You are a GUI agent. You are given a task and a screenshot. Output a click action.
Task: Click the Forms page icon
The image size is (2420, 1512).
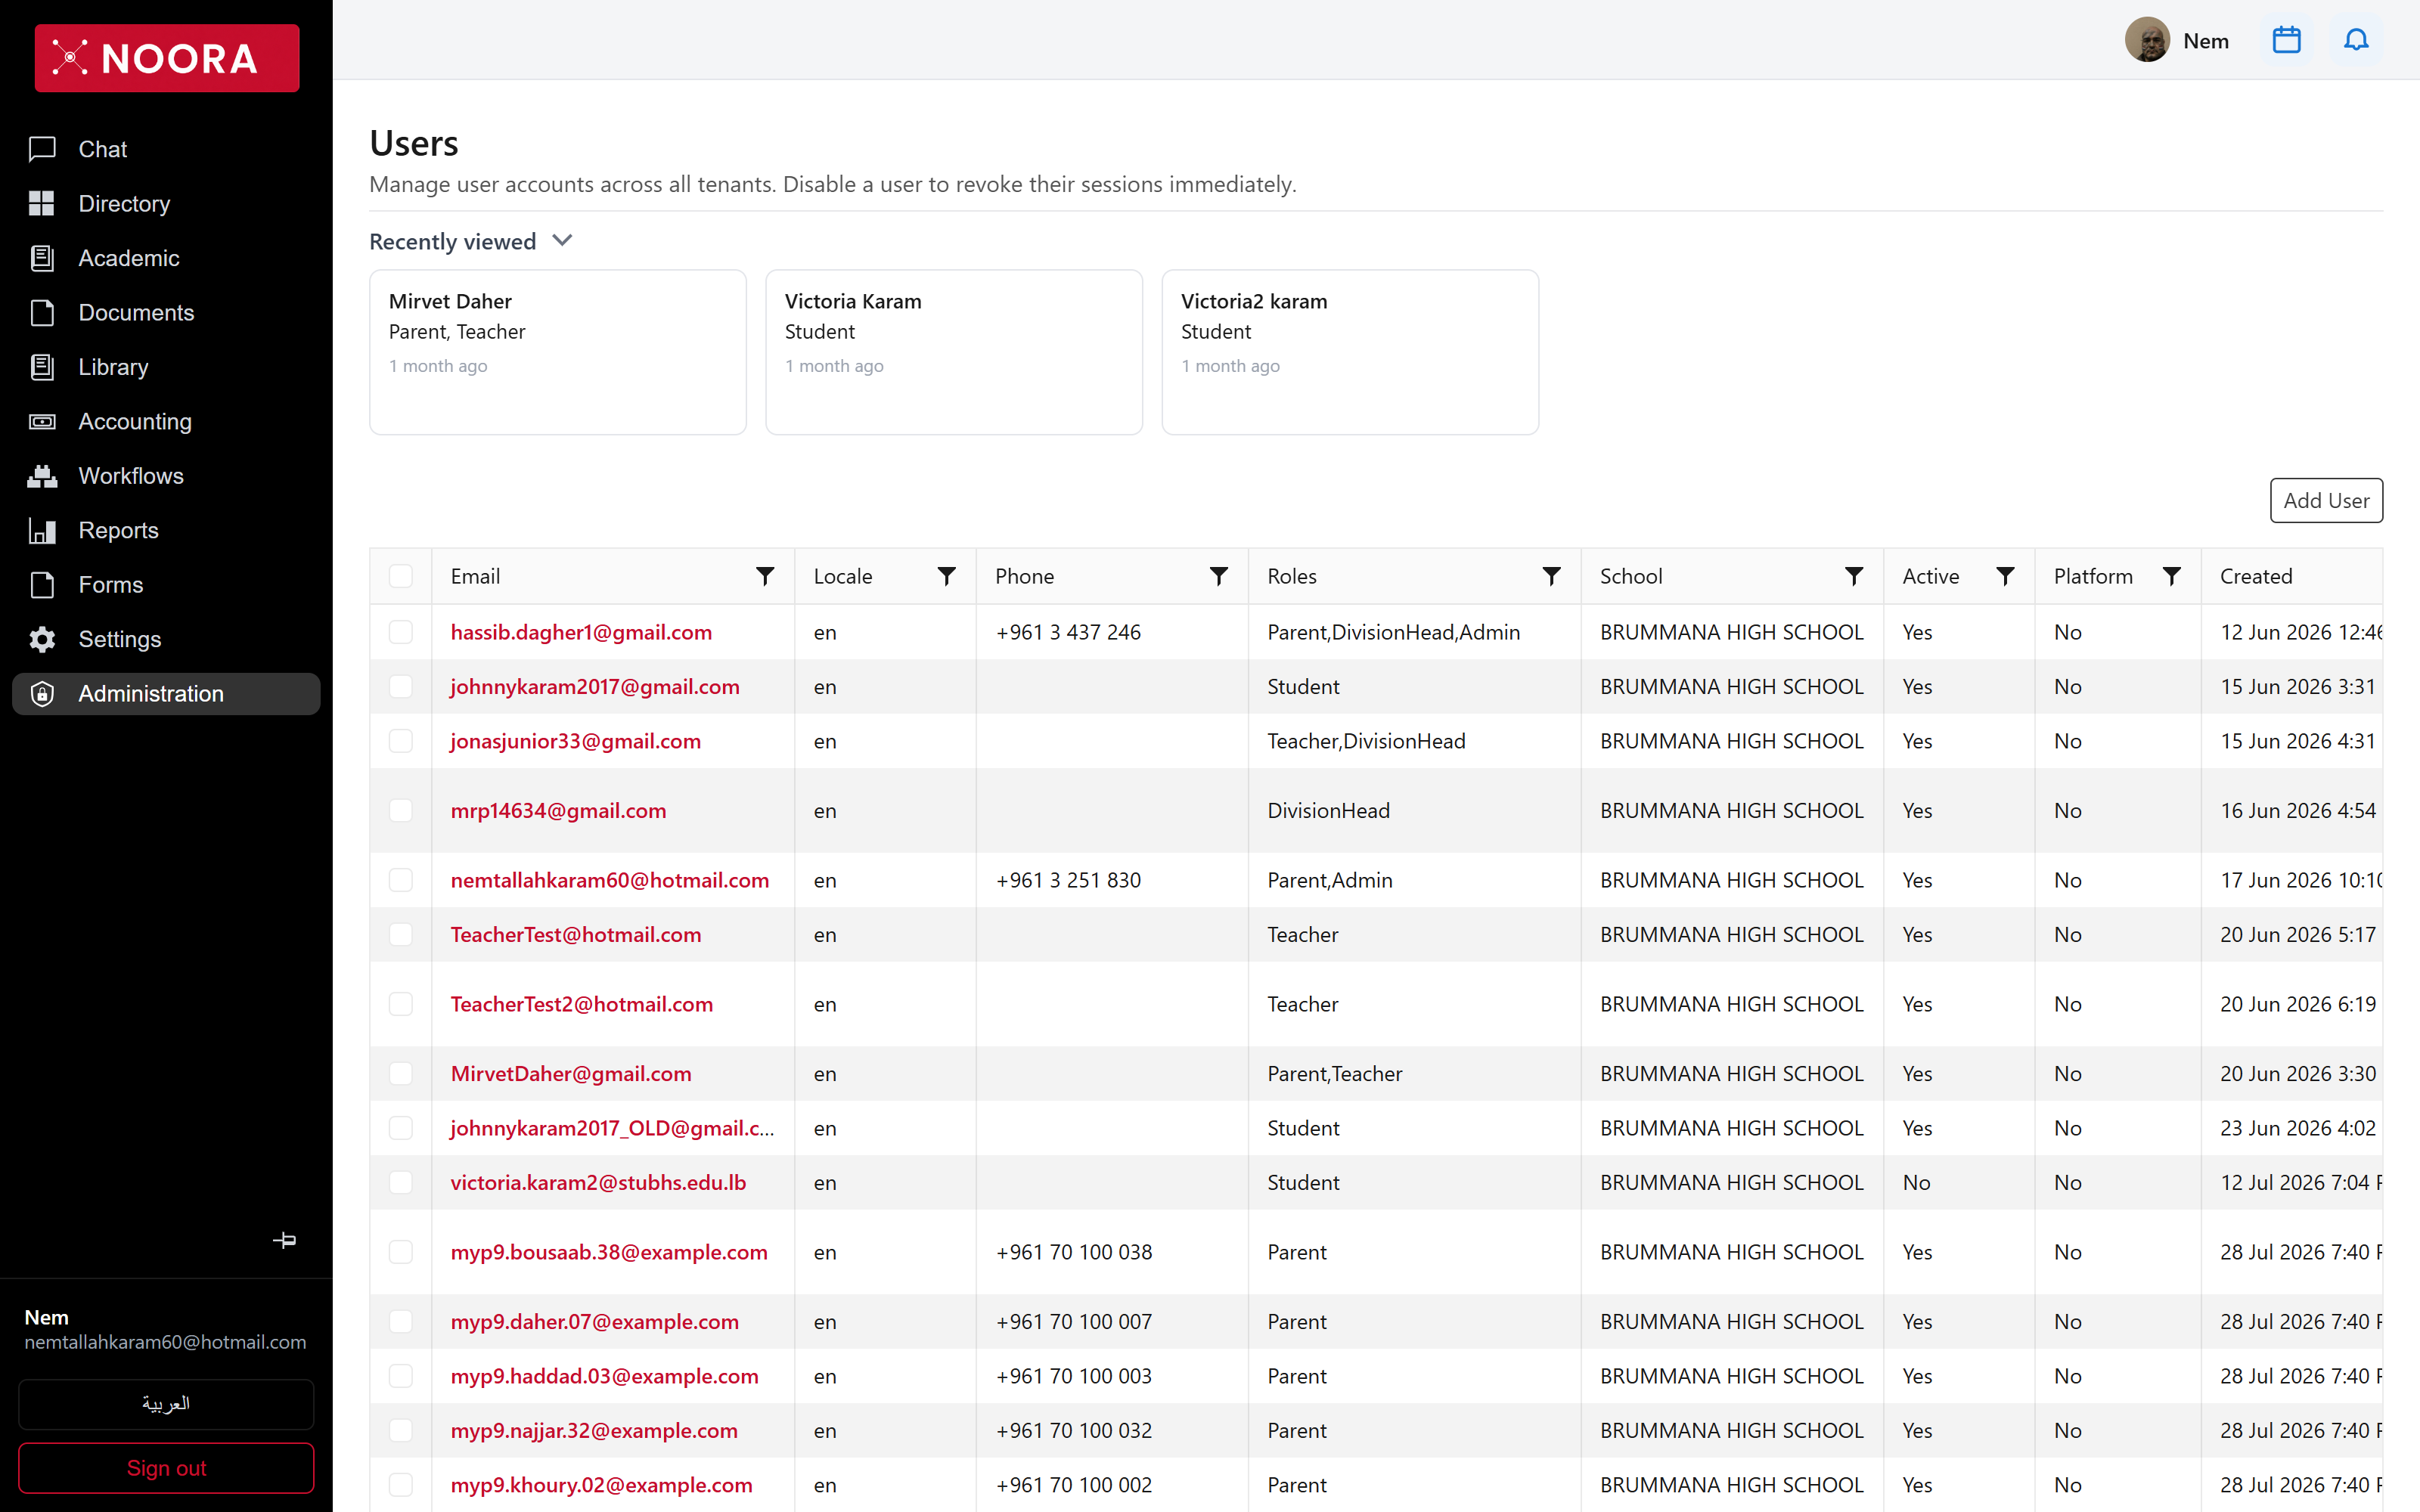(42, 585)
